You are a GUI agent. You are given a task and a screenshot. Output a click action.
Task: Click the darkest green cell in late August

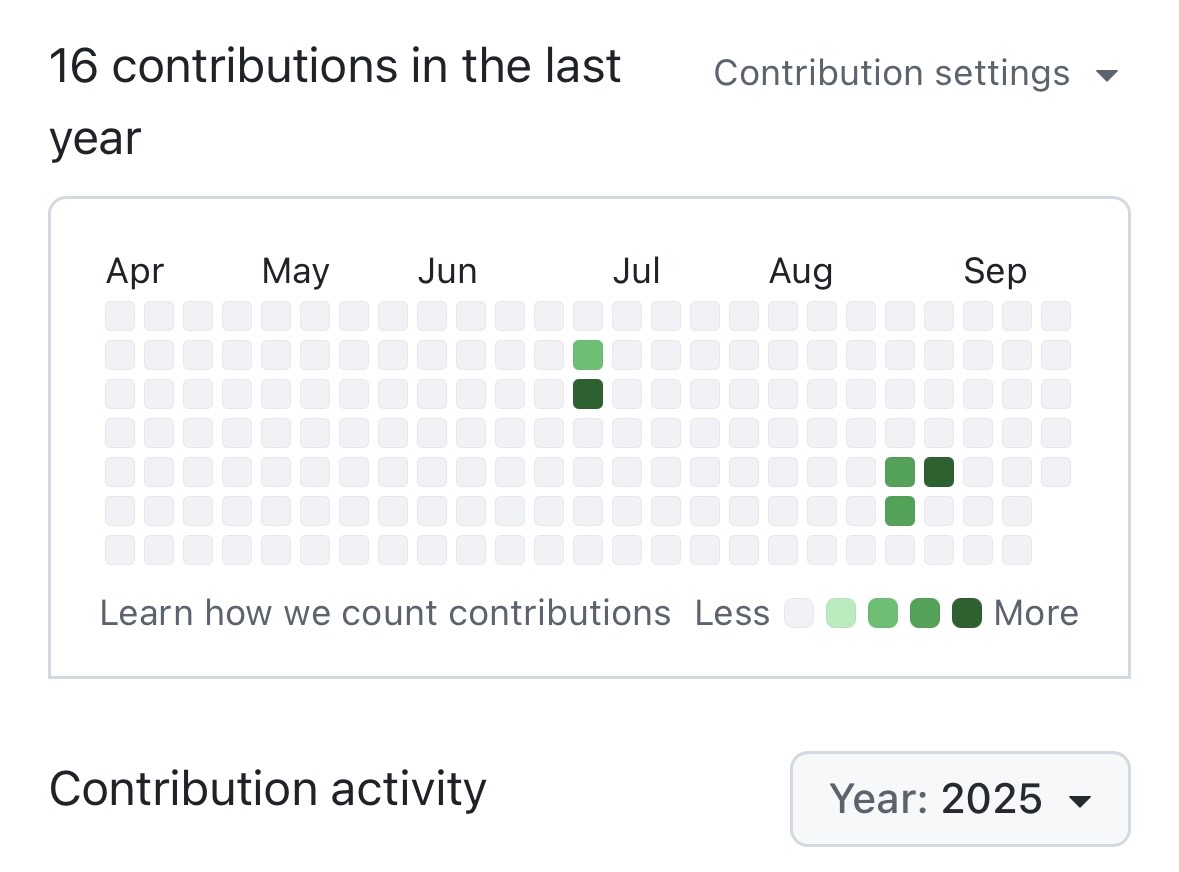coord(939,472)
